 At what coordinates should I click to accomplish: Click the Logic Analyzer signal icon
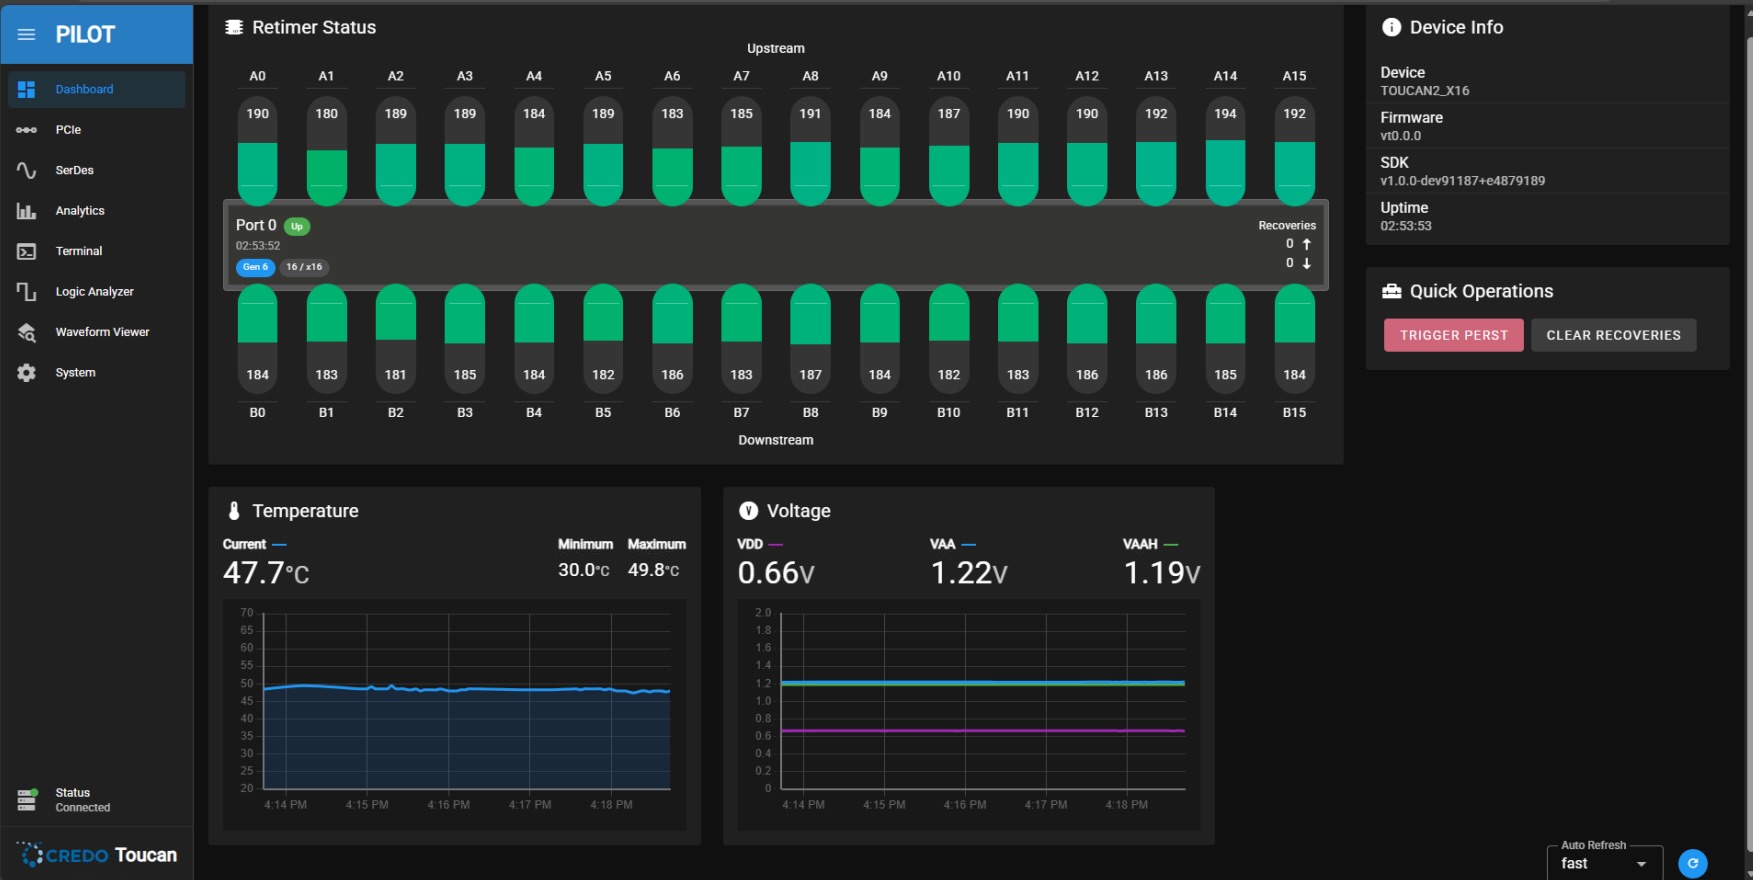coord(27,292)
